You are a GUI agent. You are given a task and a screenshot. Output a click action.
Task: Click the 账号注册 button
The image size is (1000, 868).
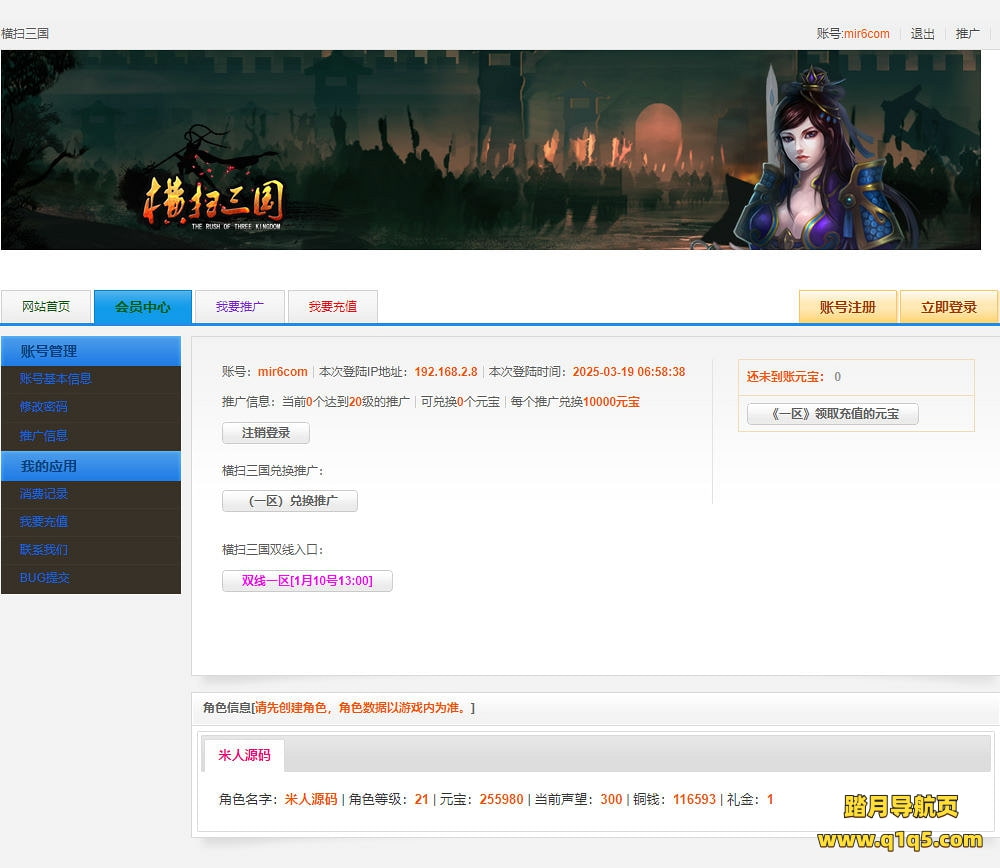(847, 307)
